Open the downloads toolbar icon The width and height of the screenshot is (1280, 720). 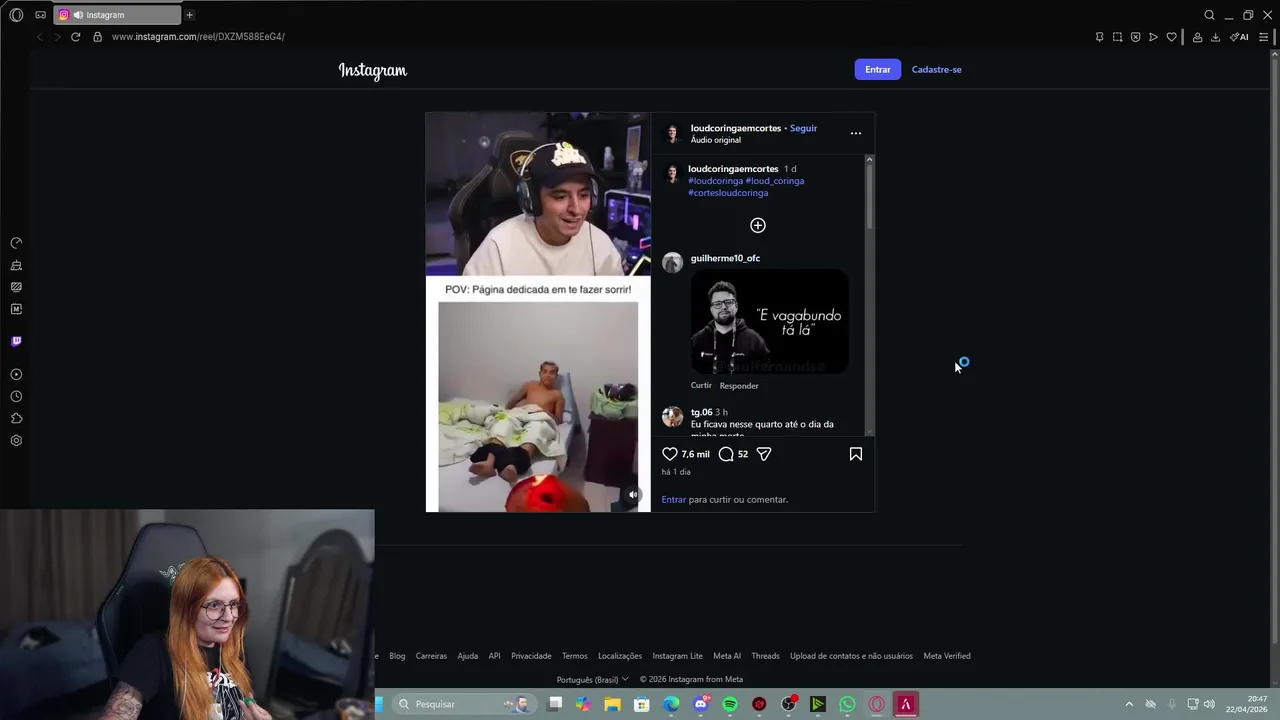(x=1215, y=37)
